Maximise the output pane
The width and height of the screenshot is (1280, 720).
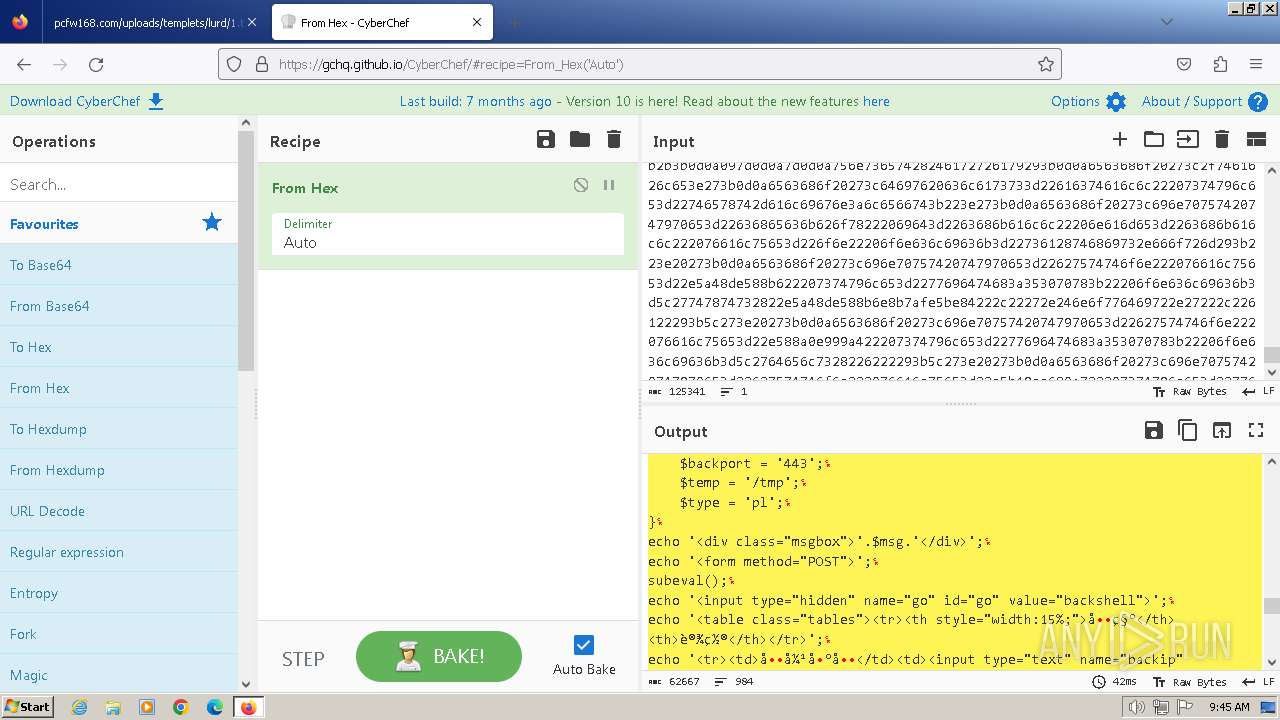pos(1256,430)
